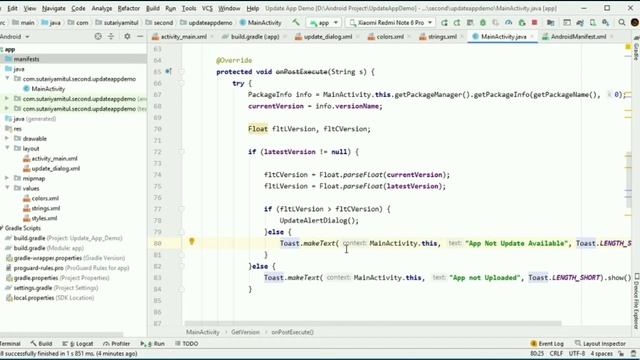Click the Apply Changes icon next to device dropdown
640x360 pixels.
pos(444,22)
